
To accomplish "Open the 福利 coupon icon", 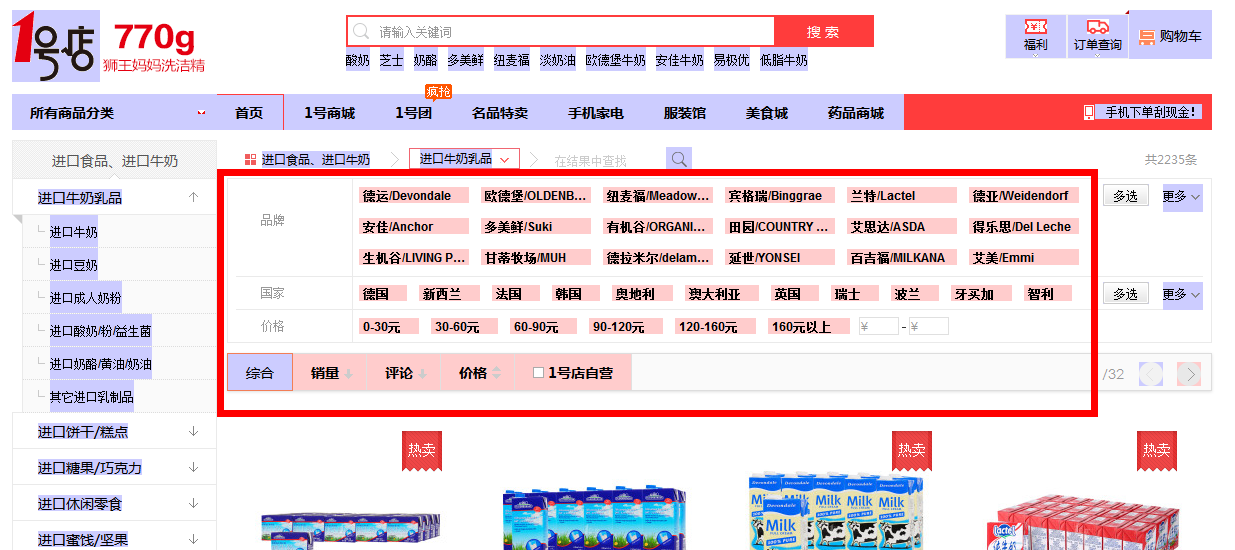I will pyautogui.click(x=1035, y=27).
